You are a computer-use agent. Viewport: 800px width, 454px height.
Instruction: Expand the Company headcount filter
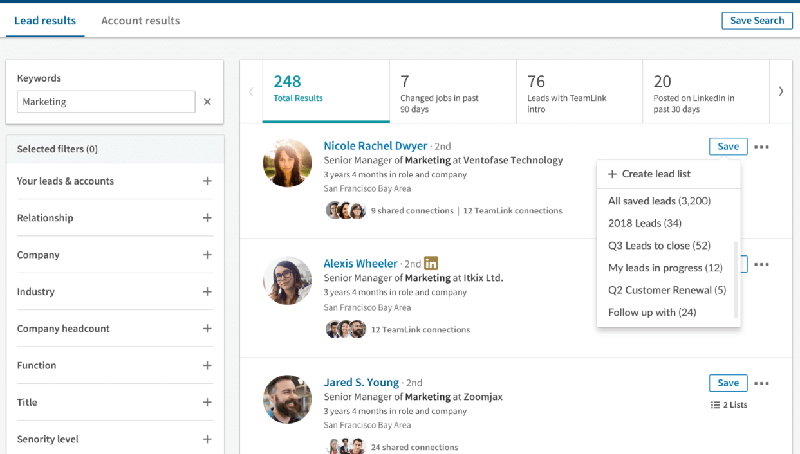(x=207, y=329)
